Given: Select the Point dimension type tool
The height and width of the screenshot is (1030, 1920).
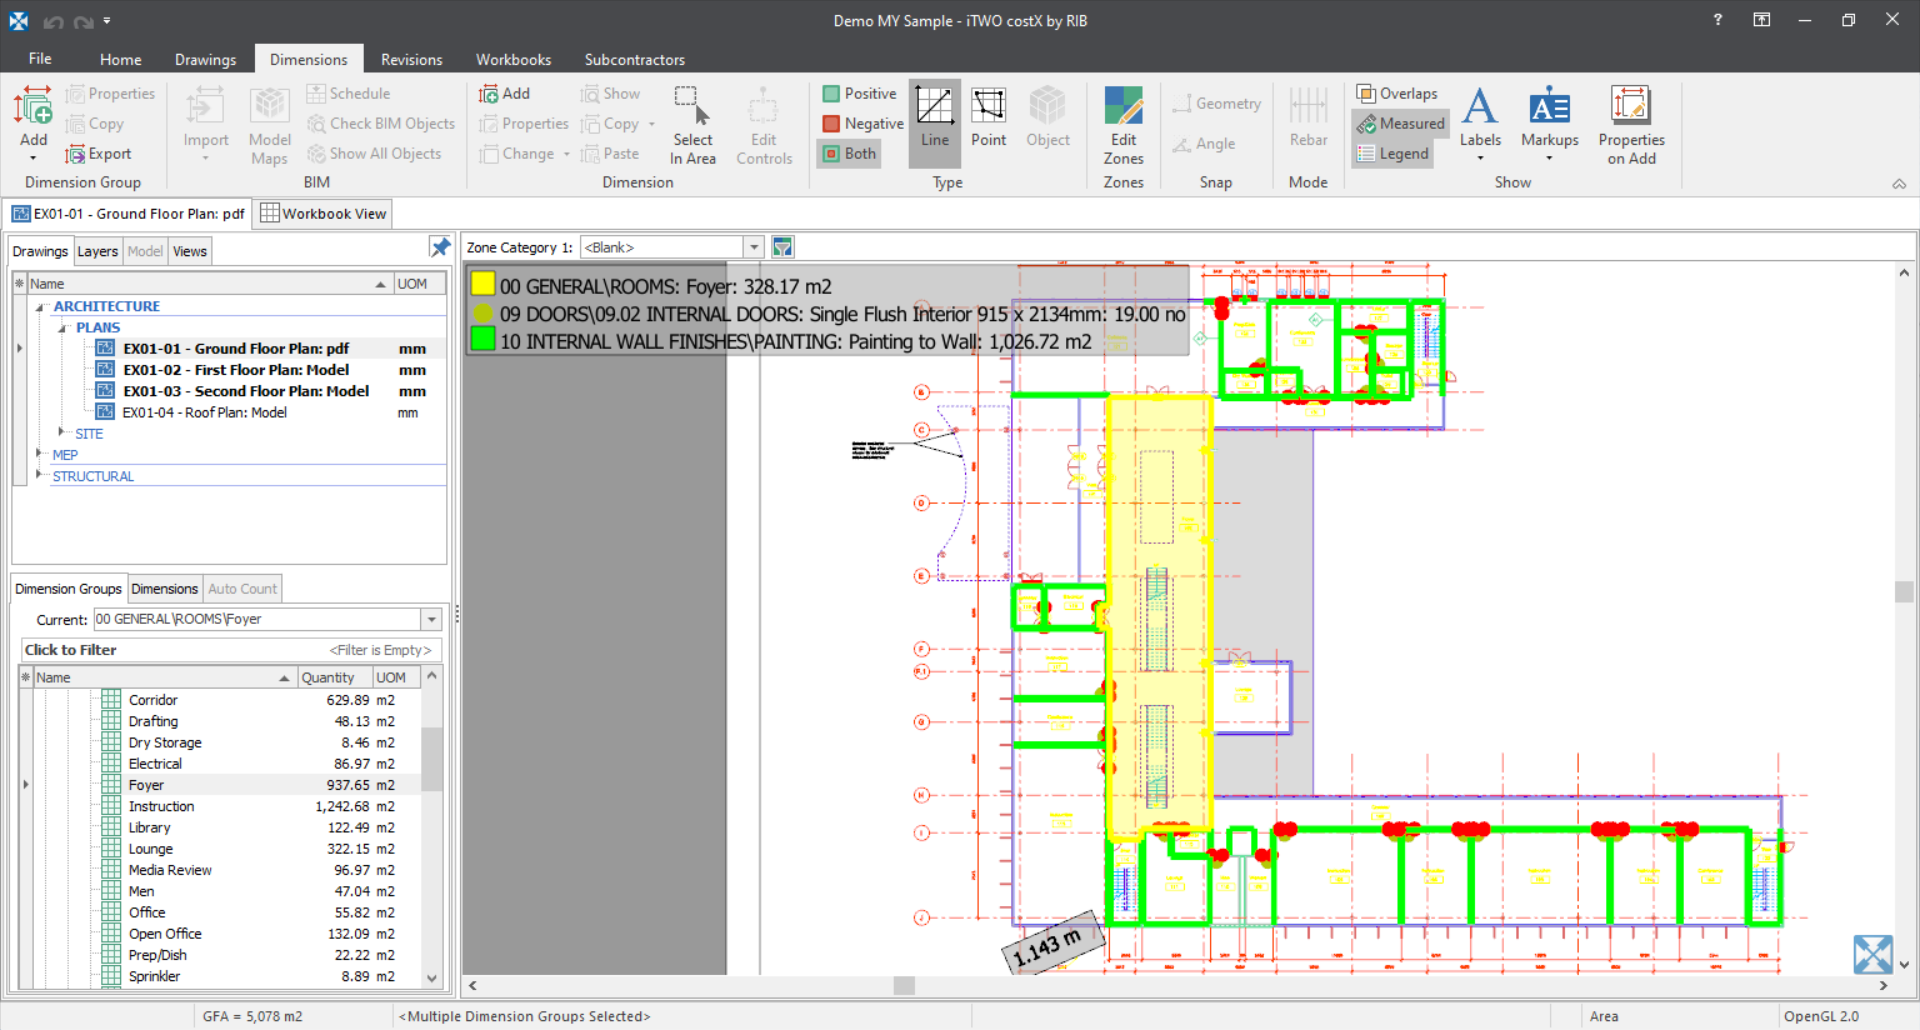Looking at the screenshot, I should pyautogui.click(x=988, y=119).
